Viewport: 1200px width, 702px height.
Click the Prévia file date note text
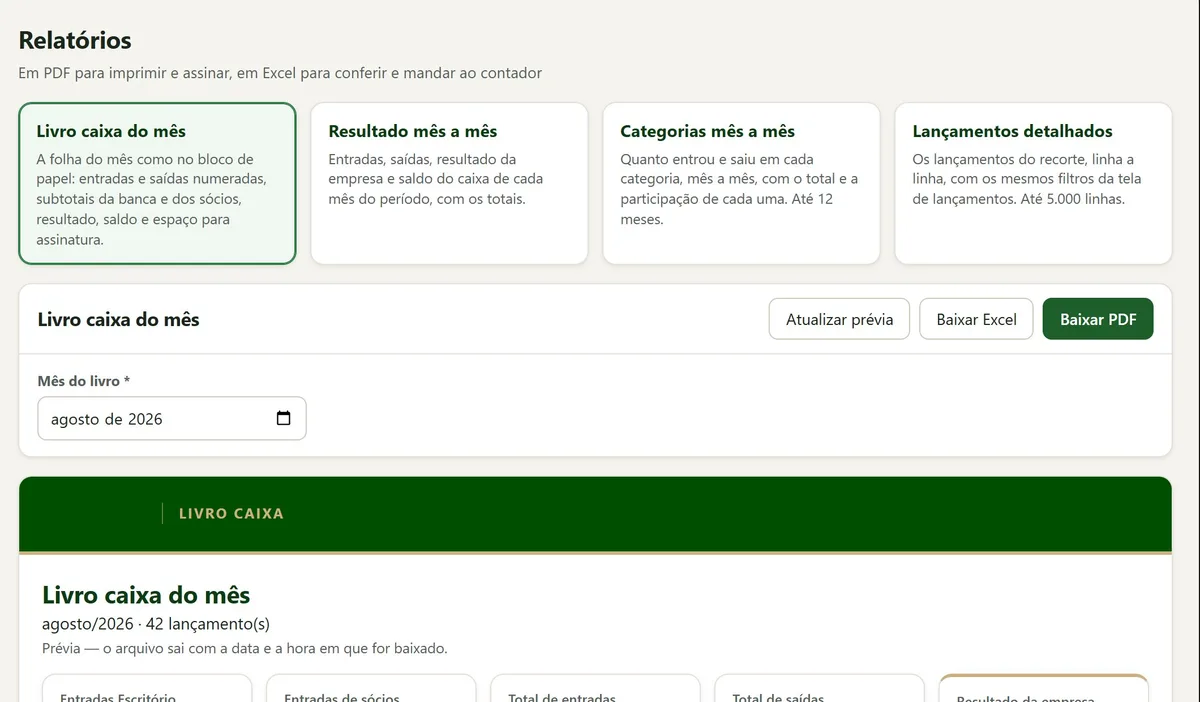click(x=245, y=648)
